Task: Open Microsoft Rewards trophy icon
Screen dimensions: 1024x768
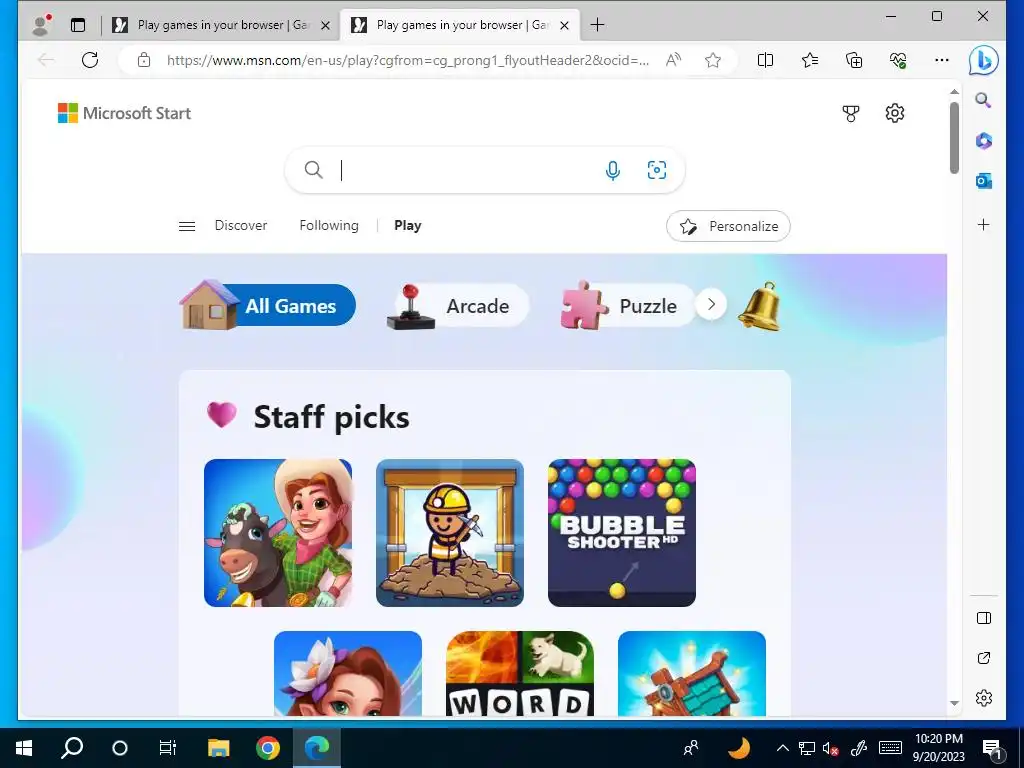Action: point(850,114)
